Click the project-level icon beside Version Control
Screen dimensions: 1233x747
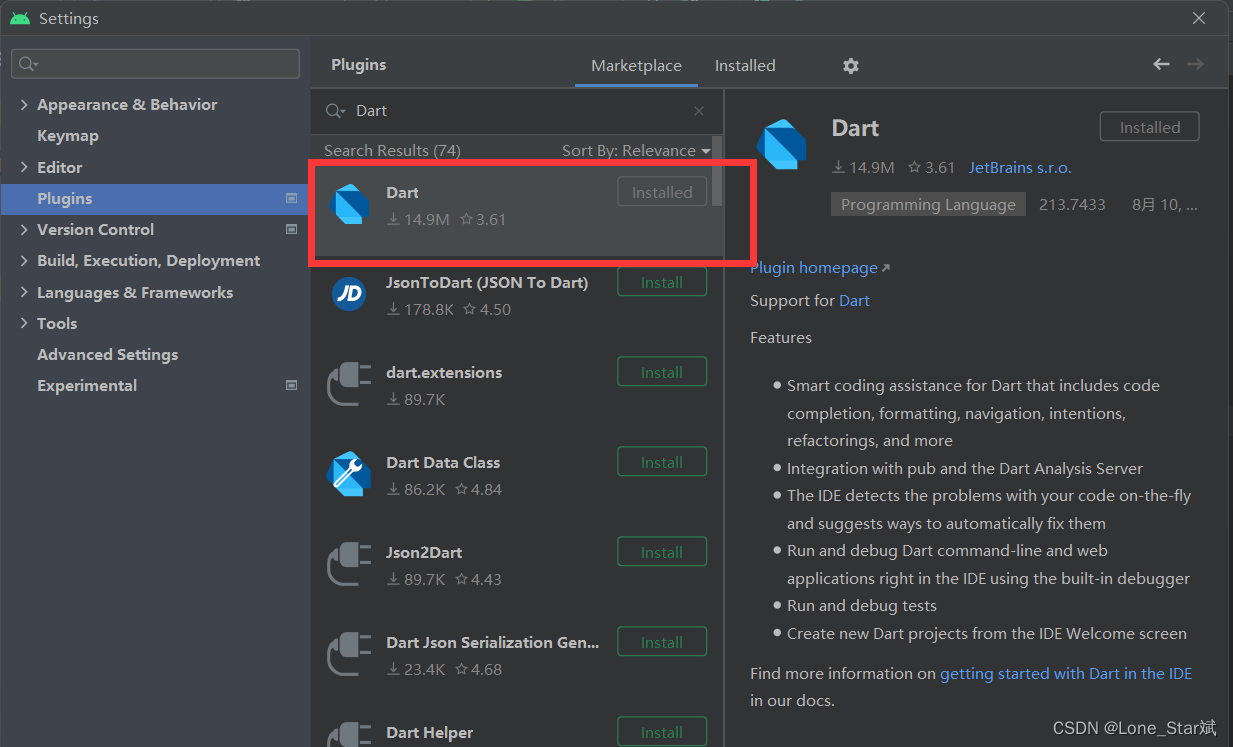[x=291, y=229]
